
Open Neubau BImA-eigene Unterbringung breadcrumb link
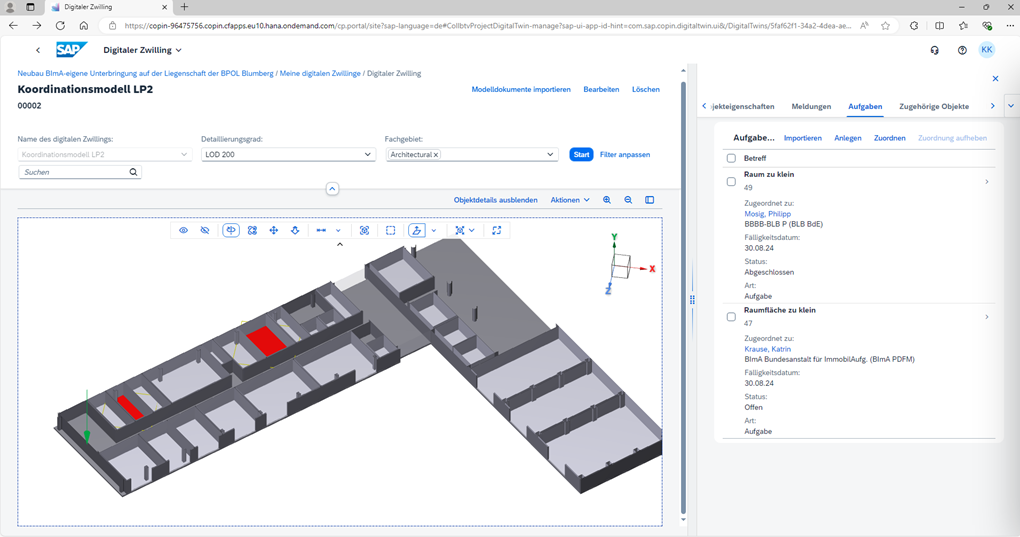pyautogui.click(x=146, y=73)
